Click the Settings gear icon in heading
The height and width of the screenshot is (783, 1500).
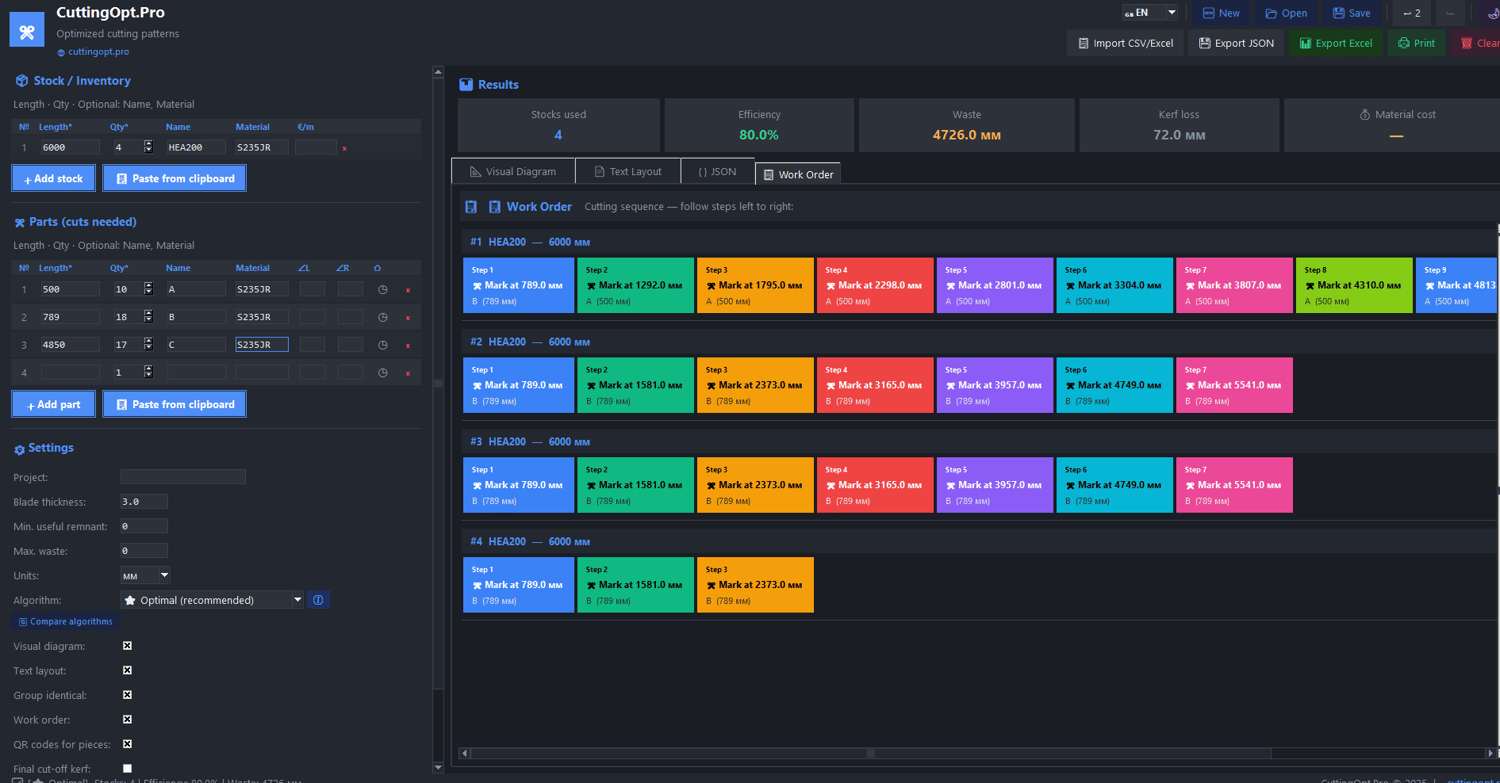point(19,450)
